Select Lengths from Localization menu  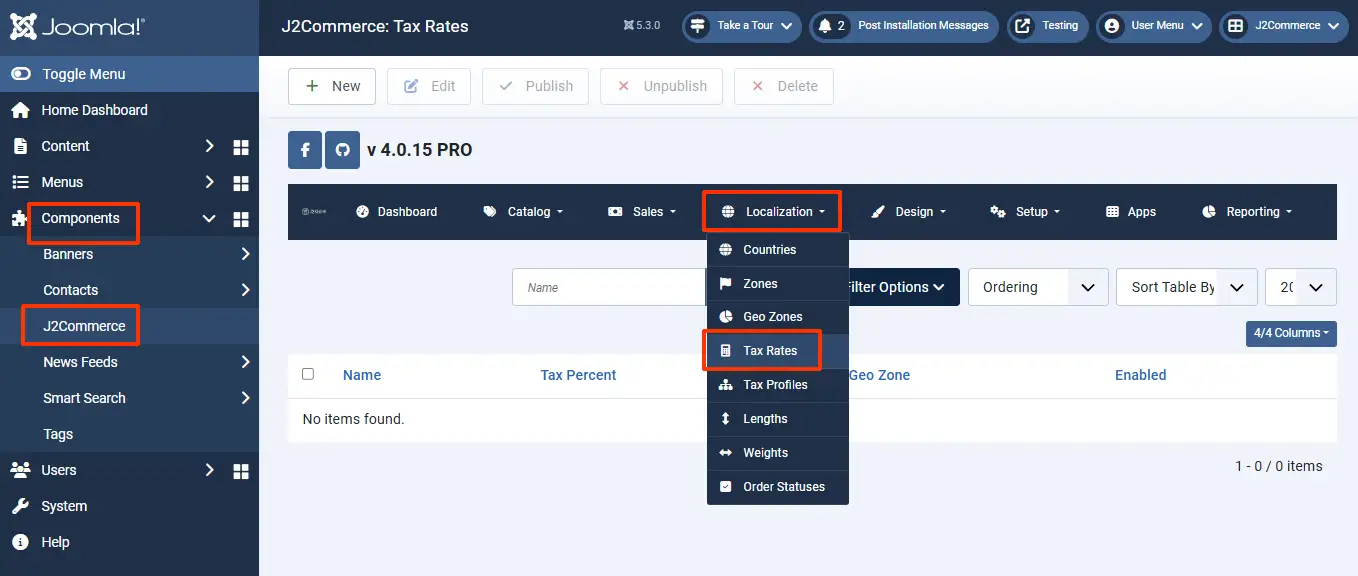[x=778, y=419]
